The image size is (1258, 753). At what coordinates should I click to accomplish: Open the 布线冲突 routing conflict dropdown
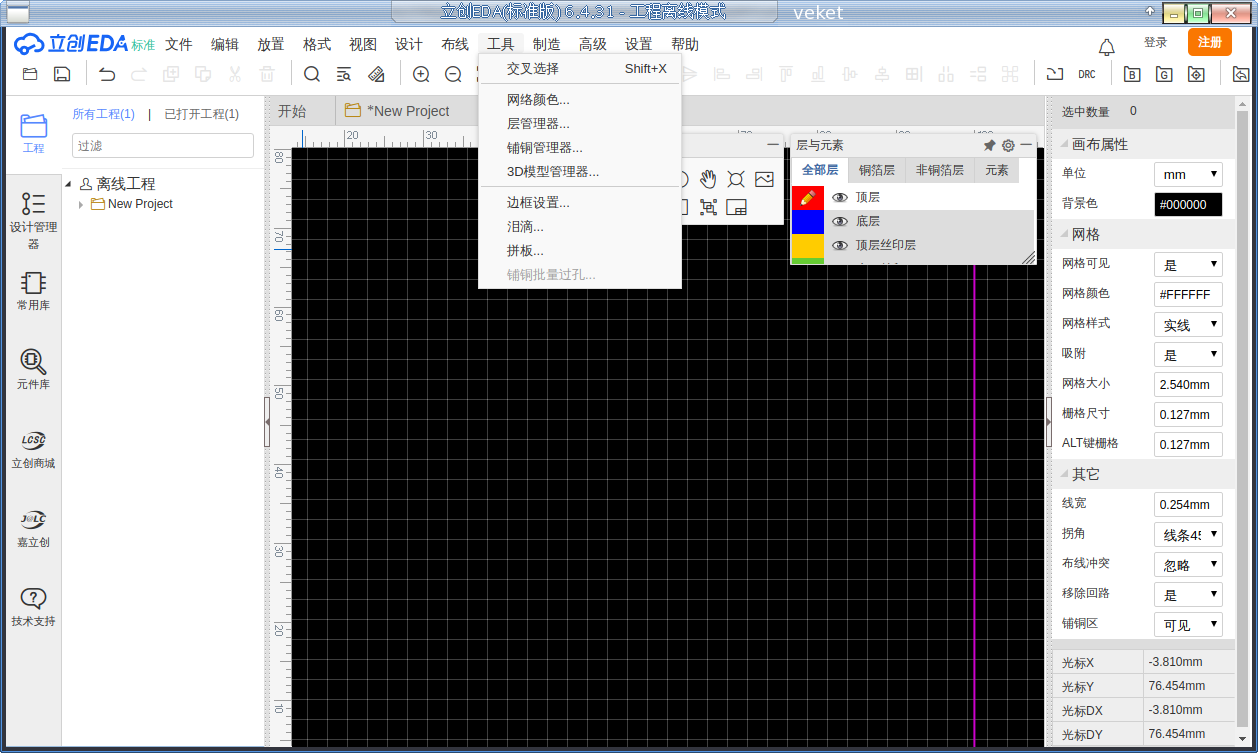click(1188, 564)
